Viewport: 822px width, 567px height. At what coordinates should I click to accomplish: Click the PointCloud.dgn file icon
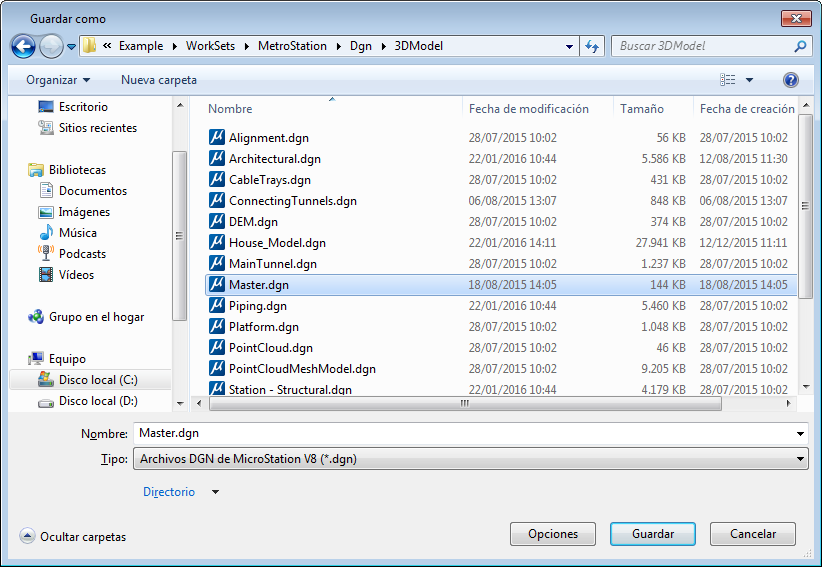[x=217, y=347]
